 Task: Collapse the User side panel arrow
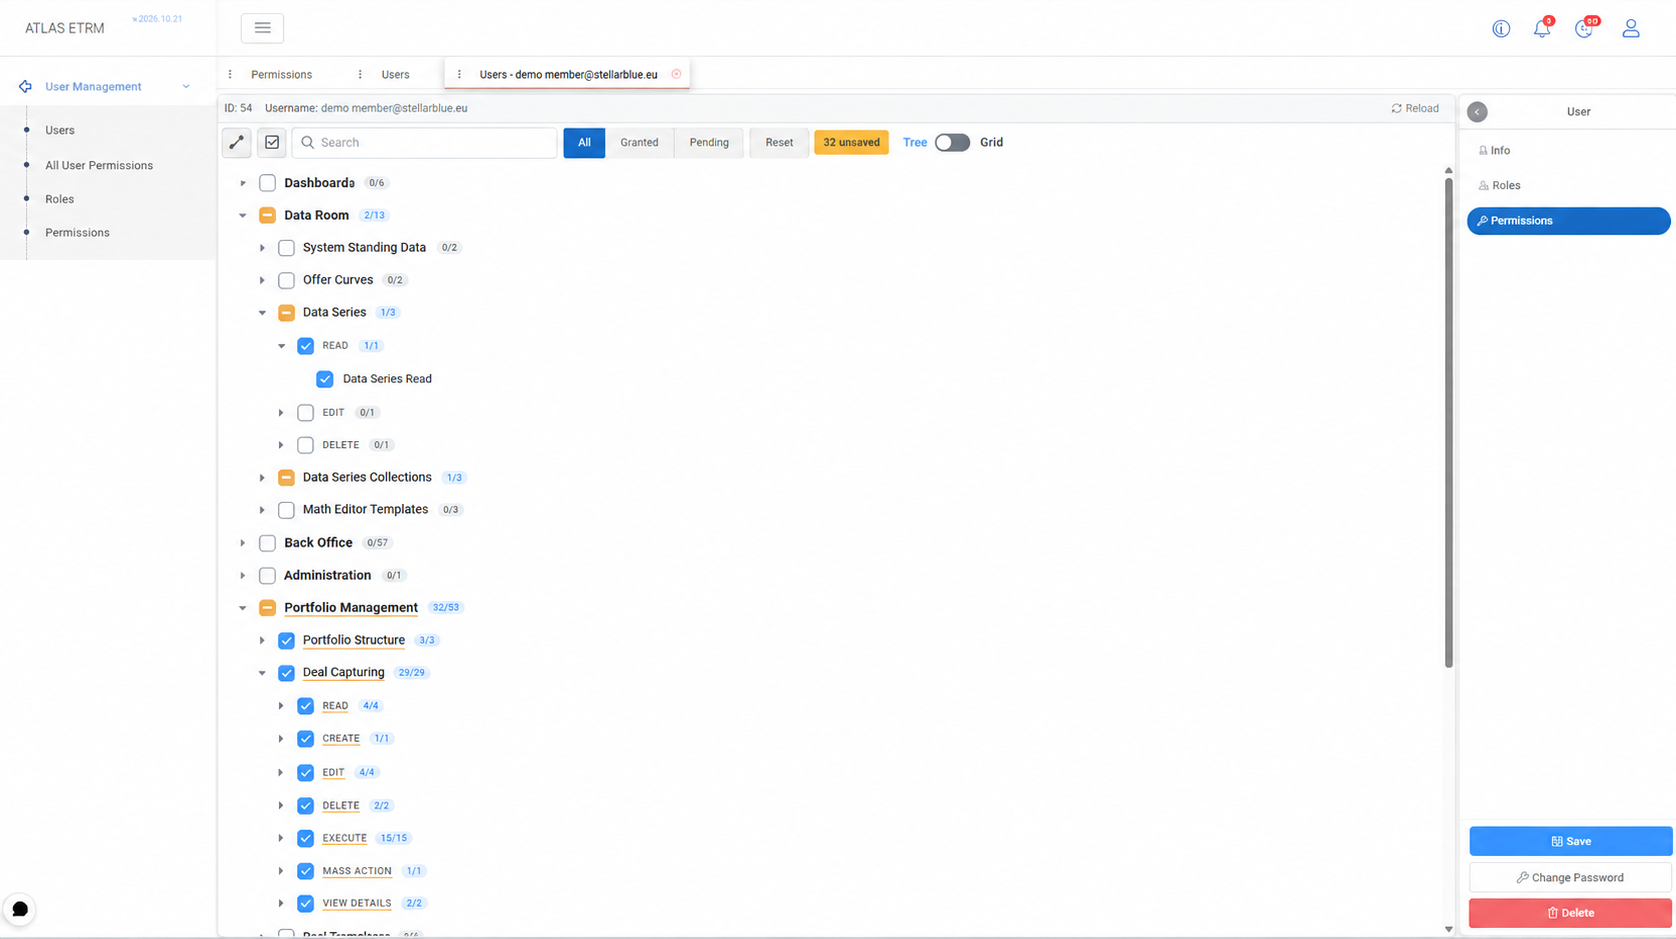[x=1477, y=112]
